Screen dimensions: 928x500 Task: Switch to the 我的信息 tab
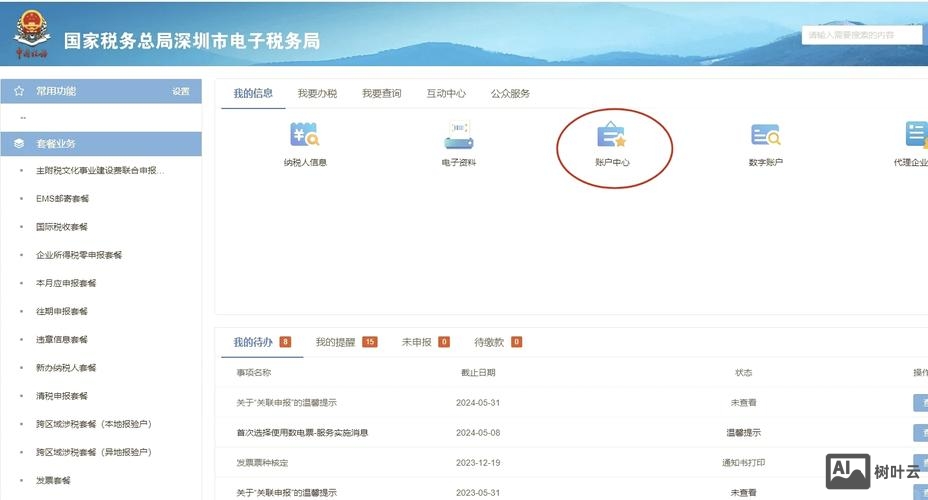(253, 93)
